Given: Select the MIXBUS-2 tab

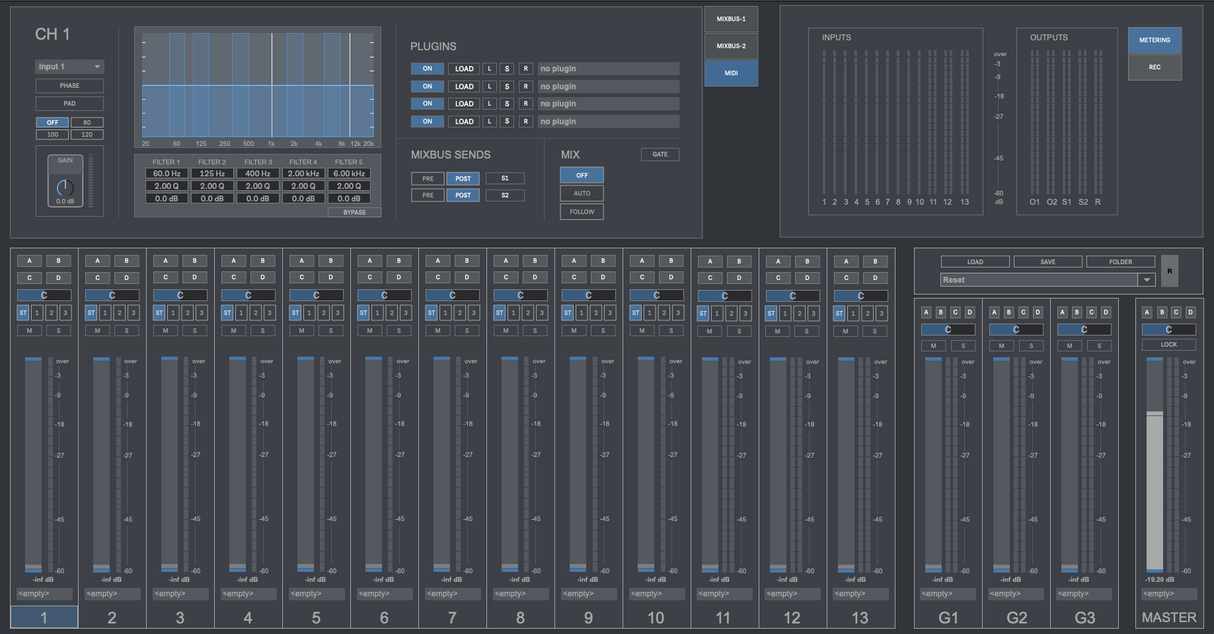Looking at the screenshot, I should [x=731, y=46].
